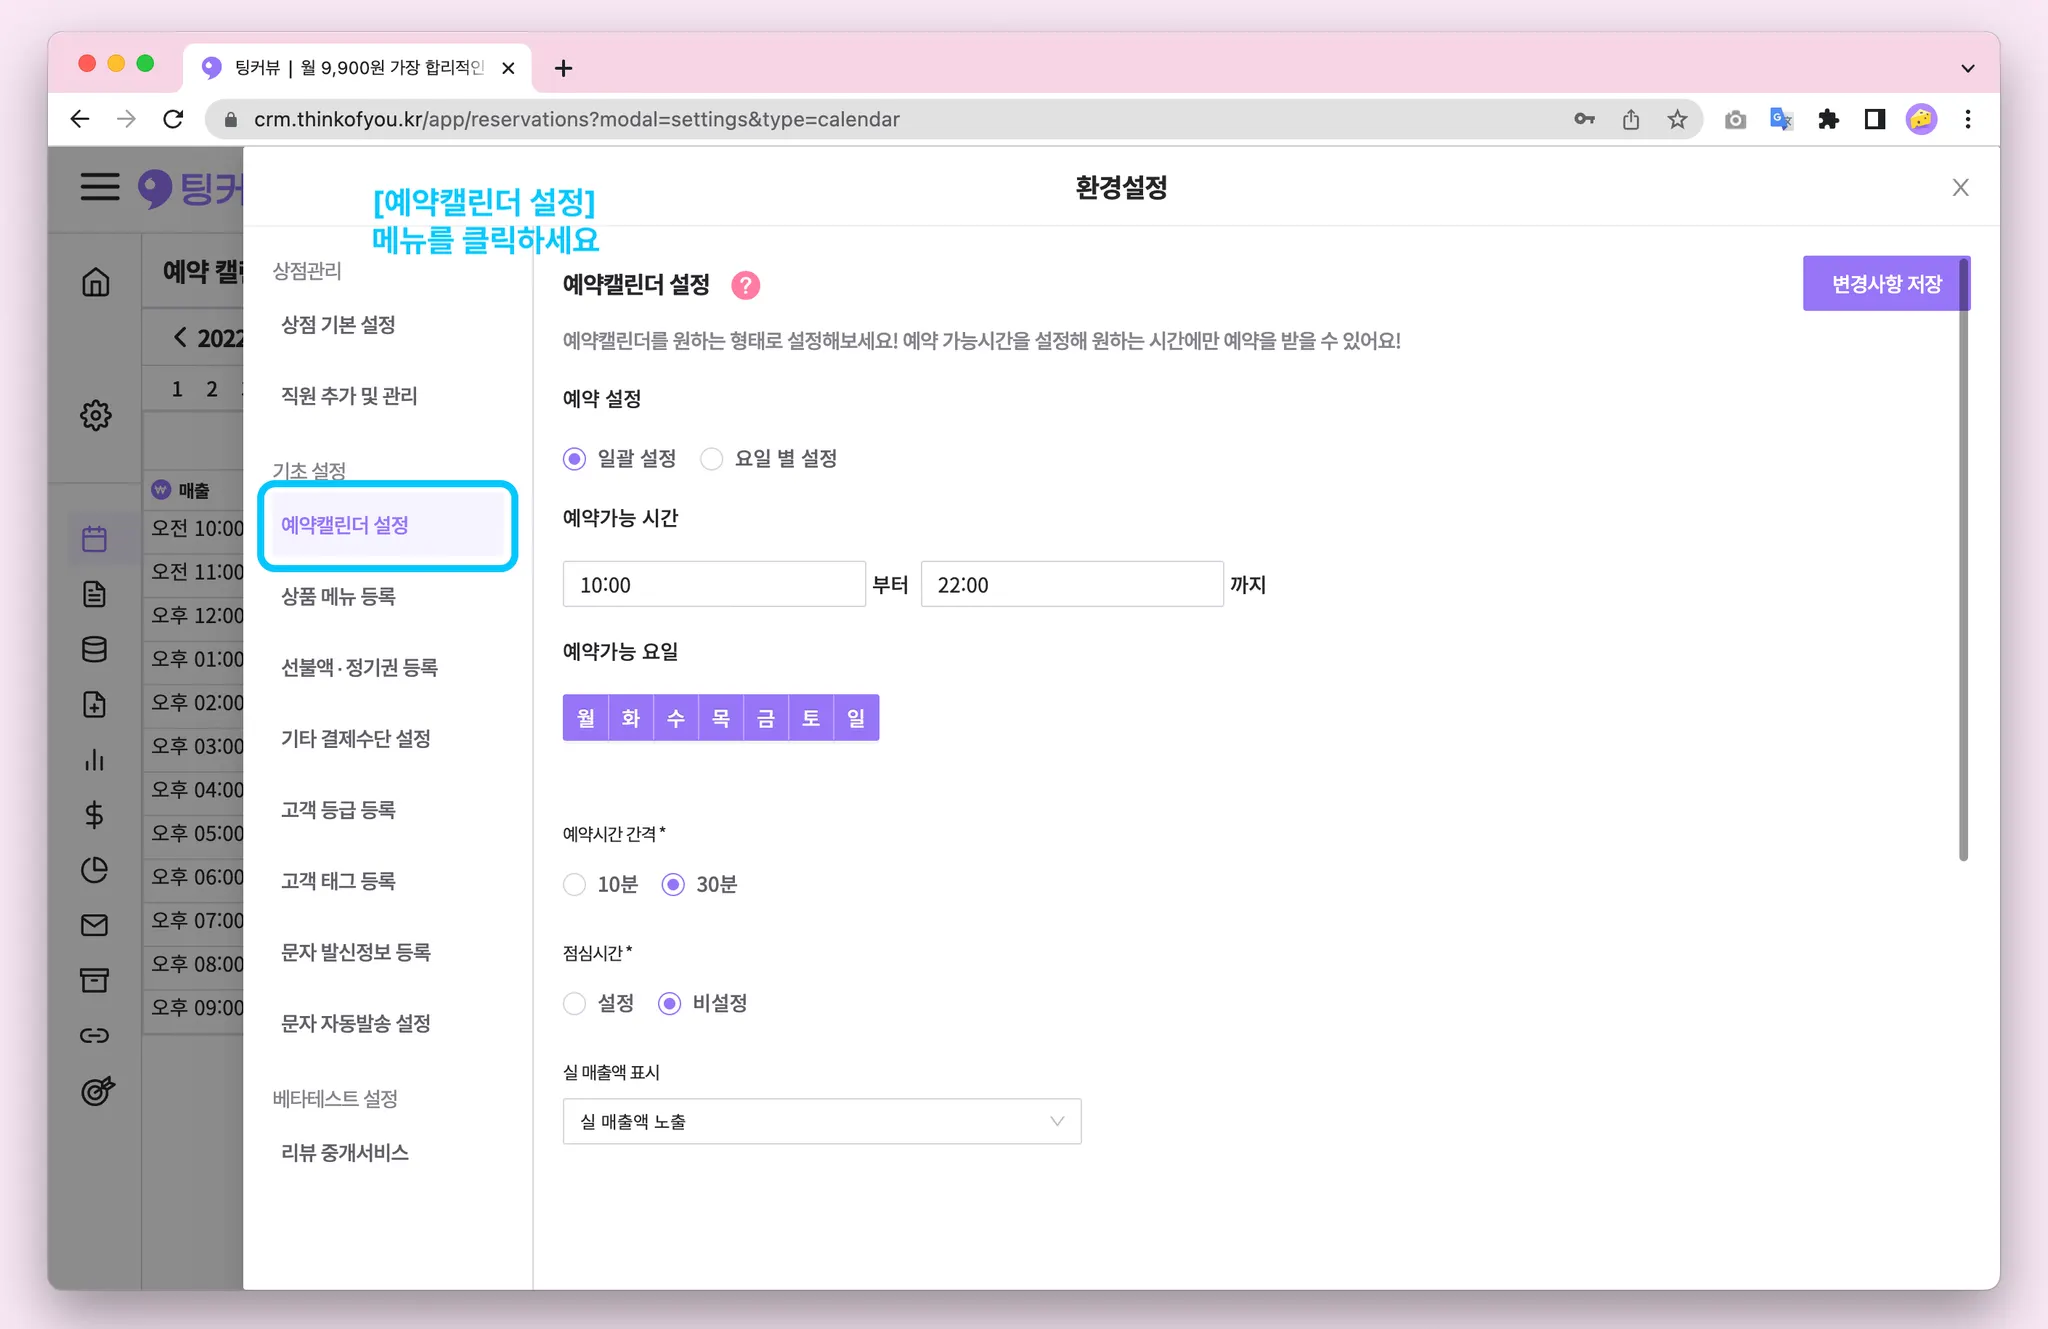Select the 10분 interval radio button

575,885
